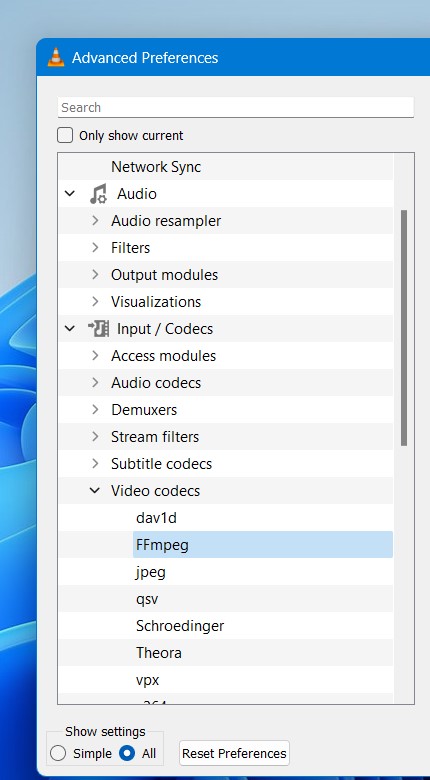The height and width of the screenshot is (780, 430).
Task: Select the Input / Codecs label
Action: (x=165, y=329)
